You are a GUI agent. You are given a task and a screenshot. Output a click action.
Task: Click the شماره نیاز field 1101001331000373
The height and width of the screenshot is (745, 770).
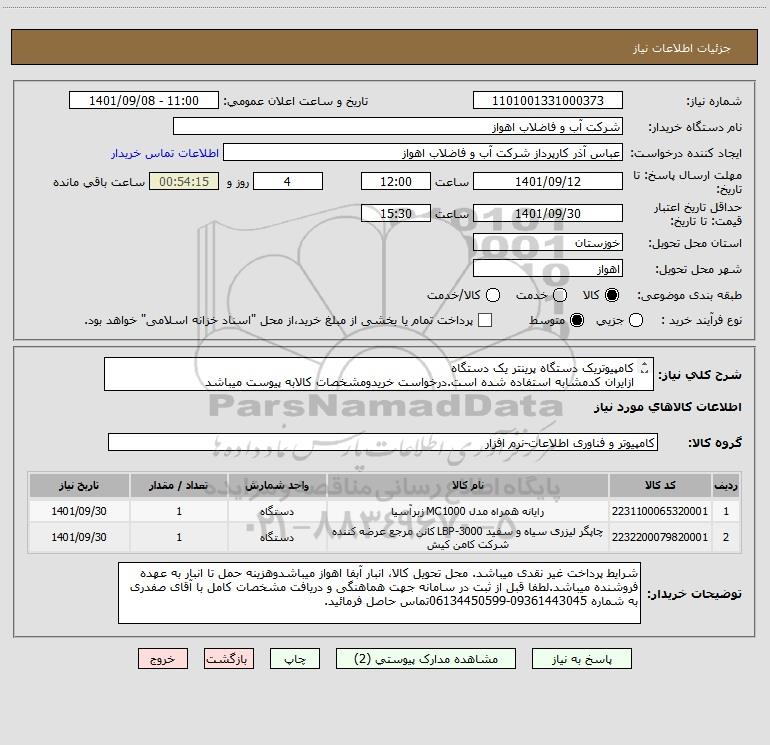pos(548,101)
